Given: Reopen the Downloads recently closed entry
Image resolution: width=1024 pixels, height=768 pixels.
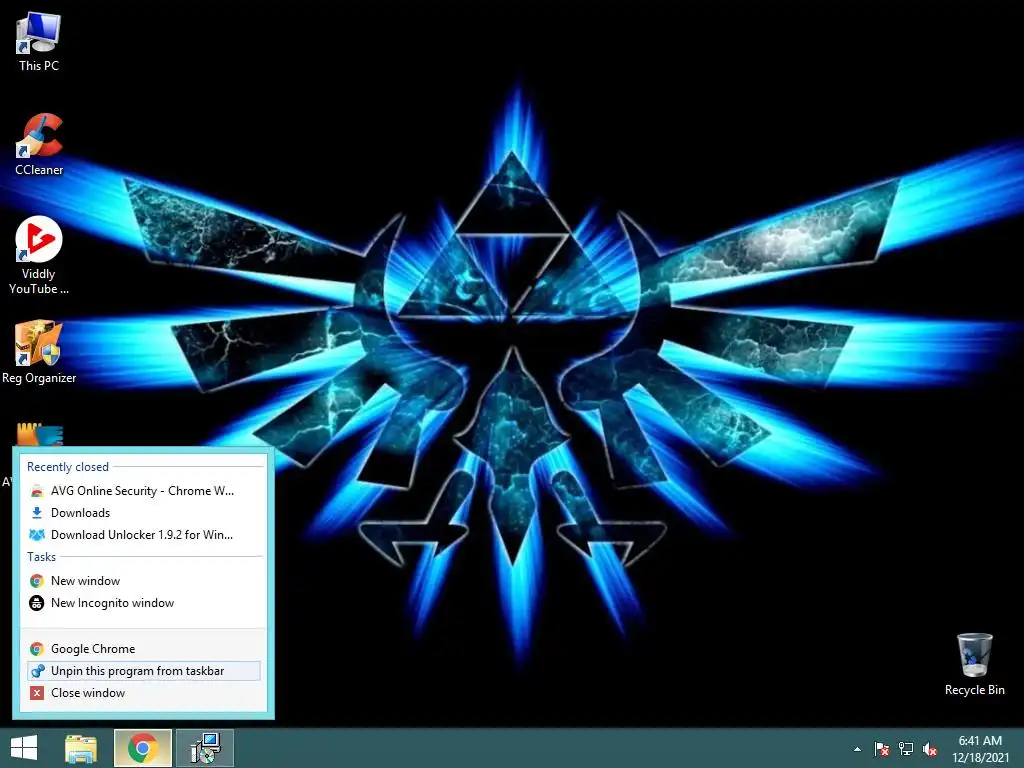Looking at the screenshot, I should click(x=144, y=513).
